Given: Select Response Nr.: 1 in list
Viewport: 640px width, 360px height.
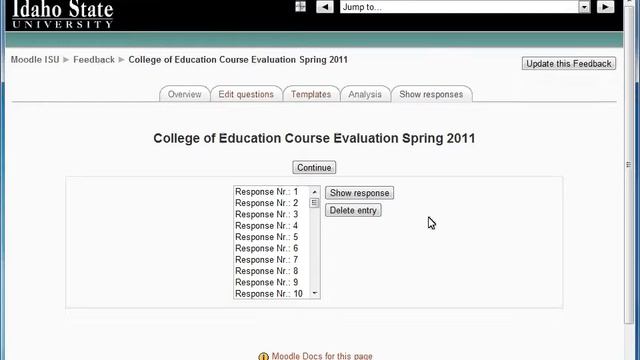Looking at the screenshot, I should [x=271, y=192].
